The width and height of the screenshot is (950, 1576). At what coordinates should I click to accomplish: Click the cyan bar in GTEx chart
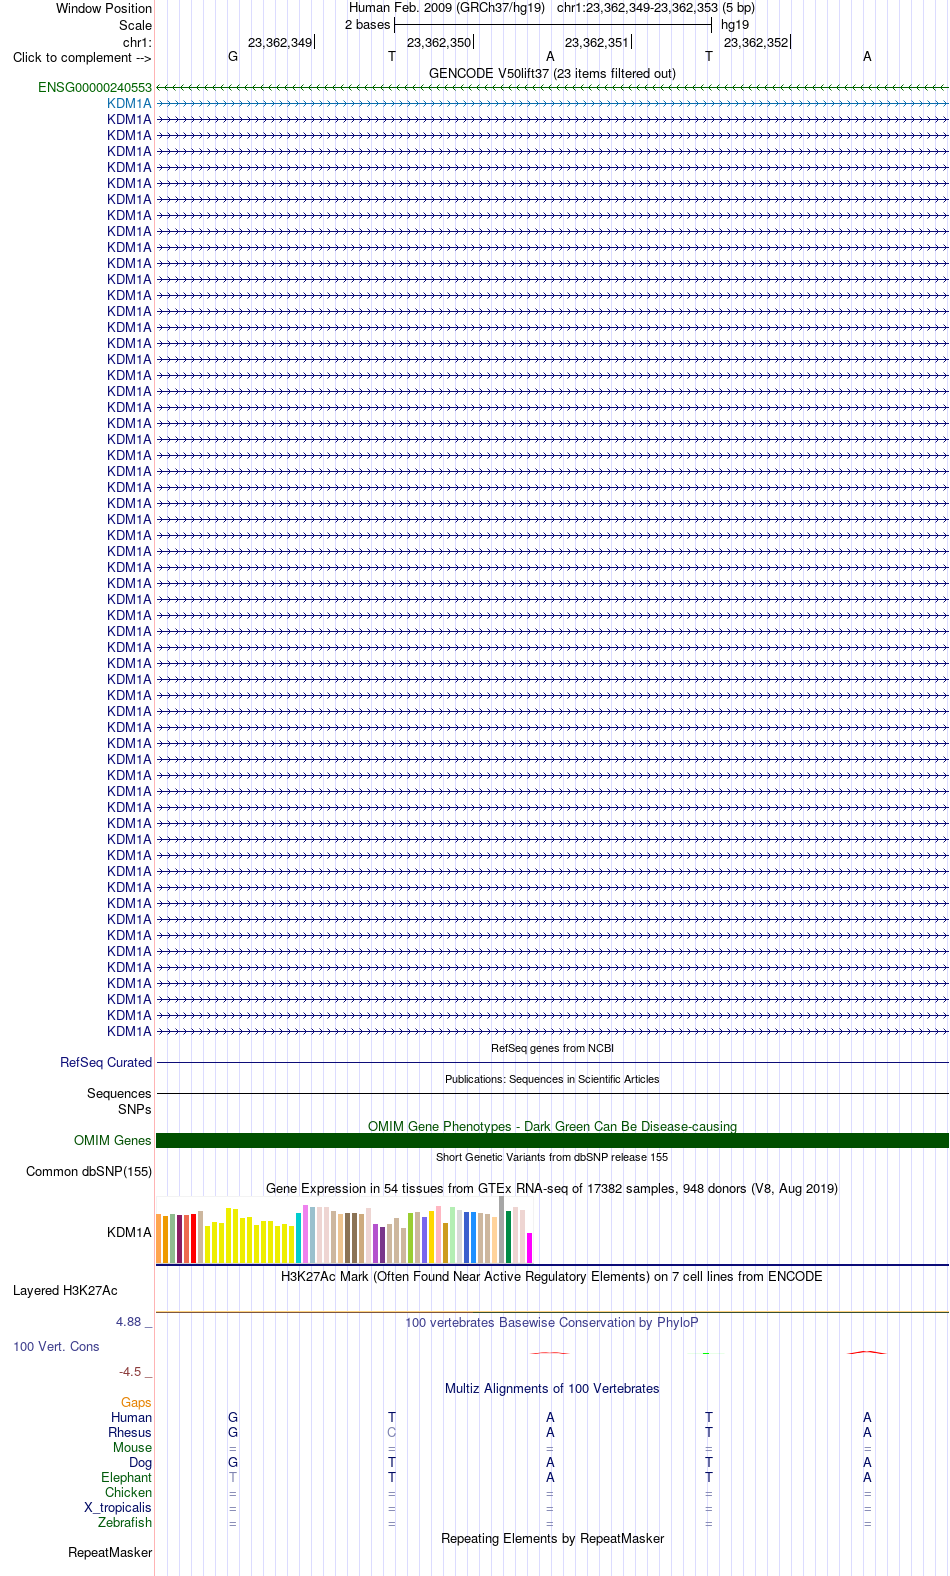299,1238
